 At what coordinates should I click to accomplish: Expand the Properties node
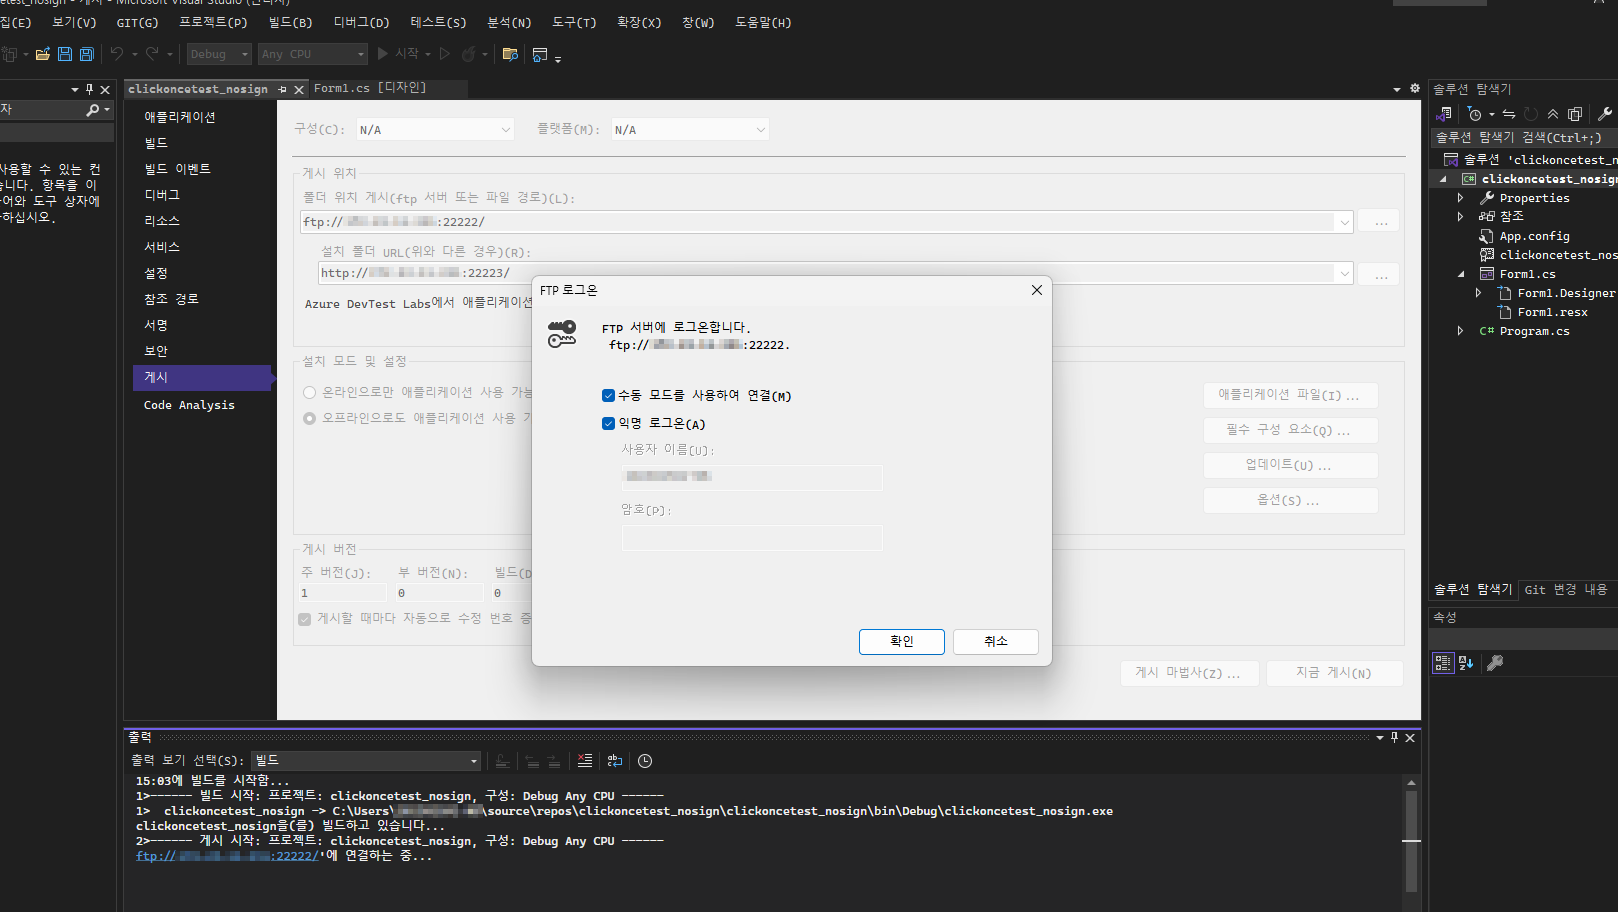[1461, 198]
